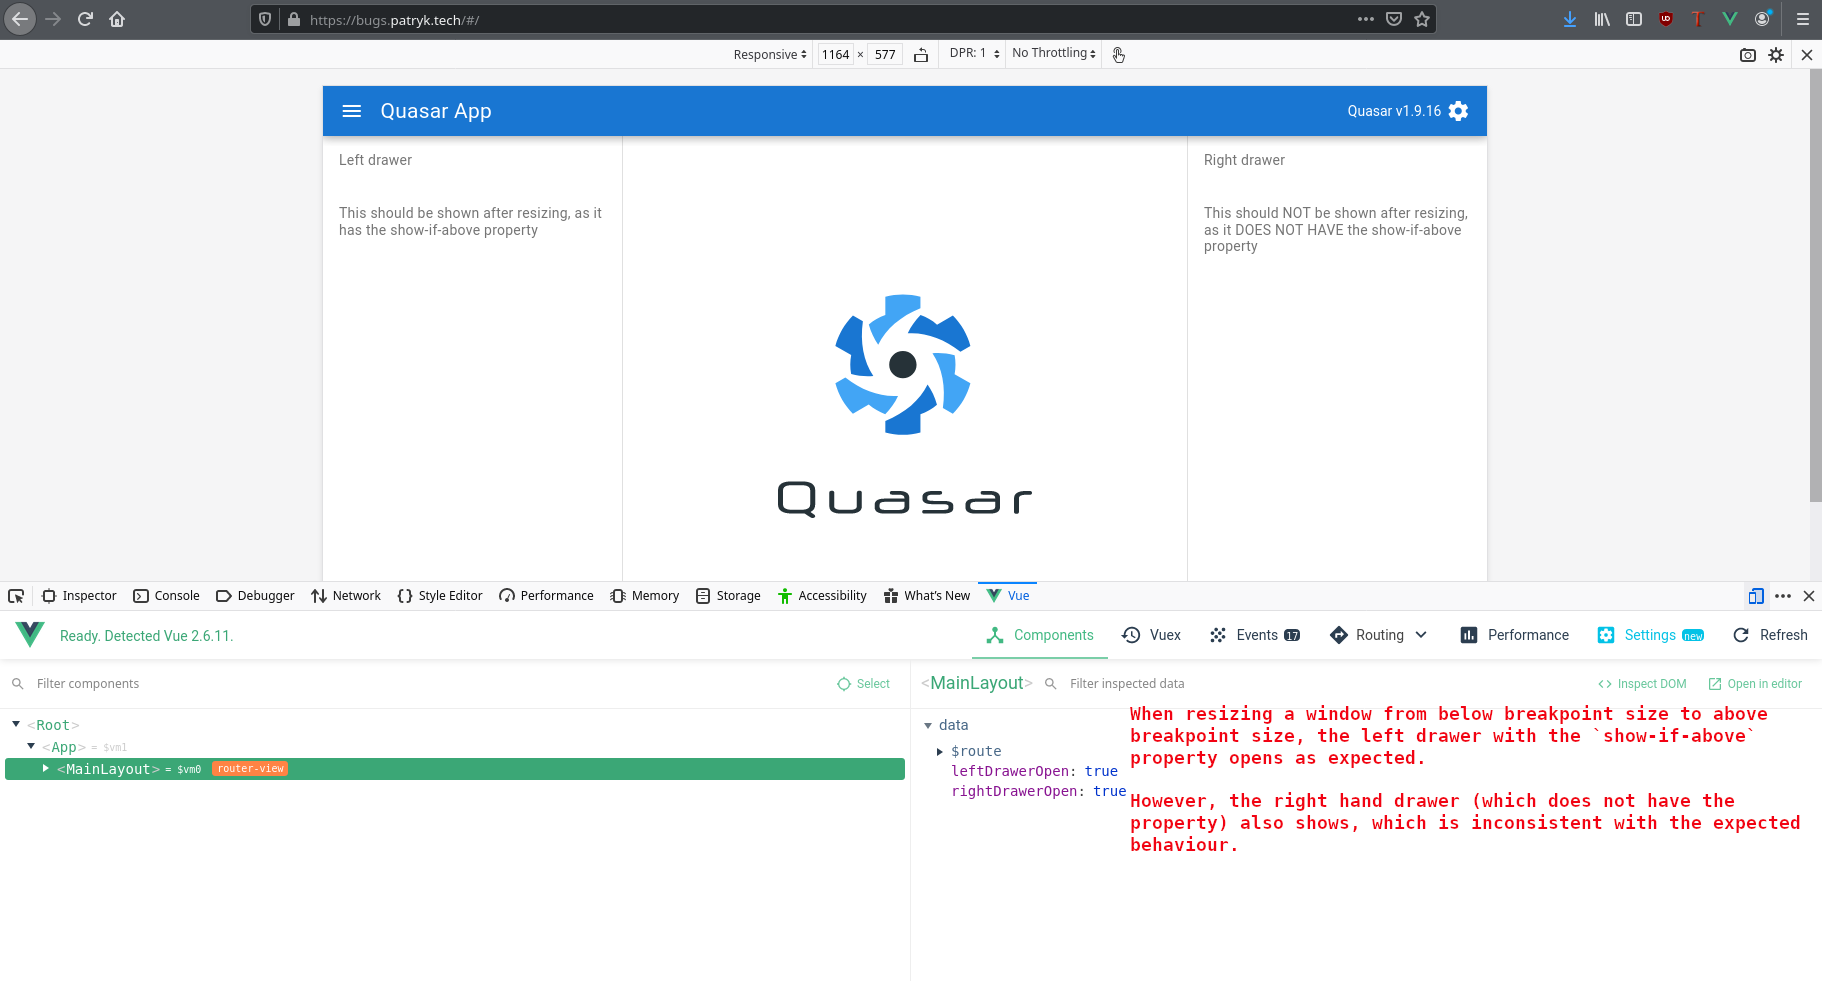Image resolution: width=1822 pixels, height=981 pixels.
Task: Open the Vue devtools browser extension icon
Action: (1731, 18)
